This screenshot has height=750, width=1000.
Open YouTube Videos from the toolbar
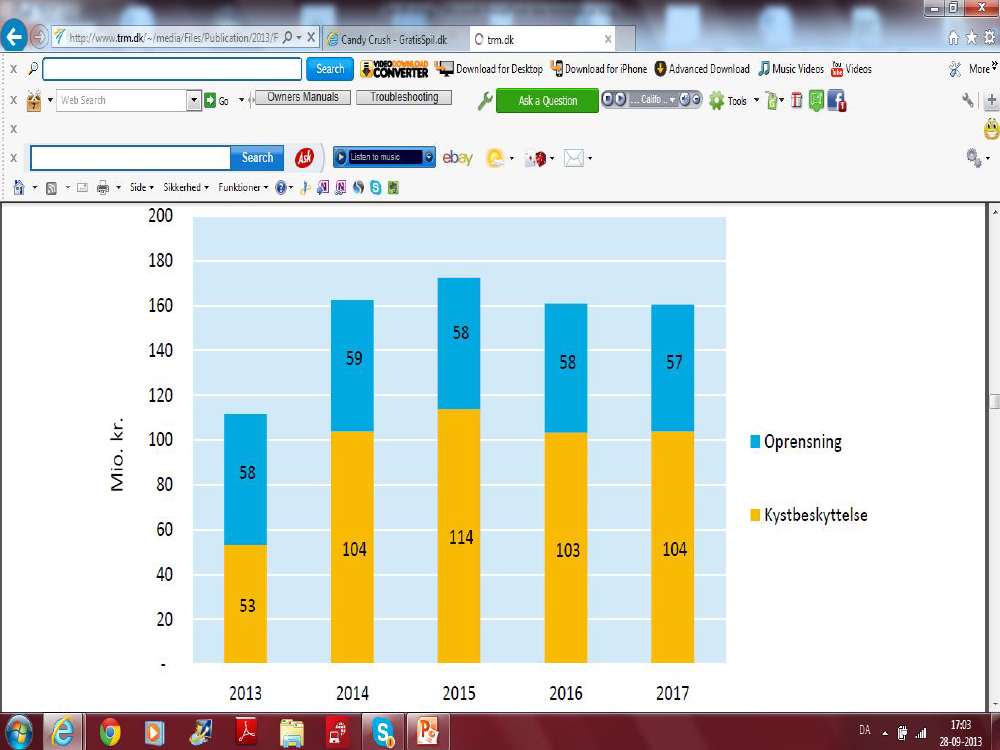(x=851, y=69)
